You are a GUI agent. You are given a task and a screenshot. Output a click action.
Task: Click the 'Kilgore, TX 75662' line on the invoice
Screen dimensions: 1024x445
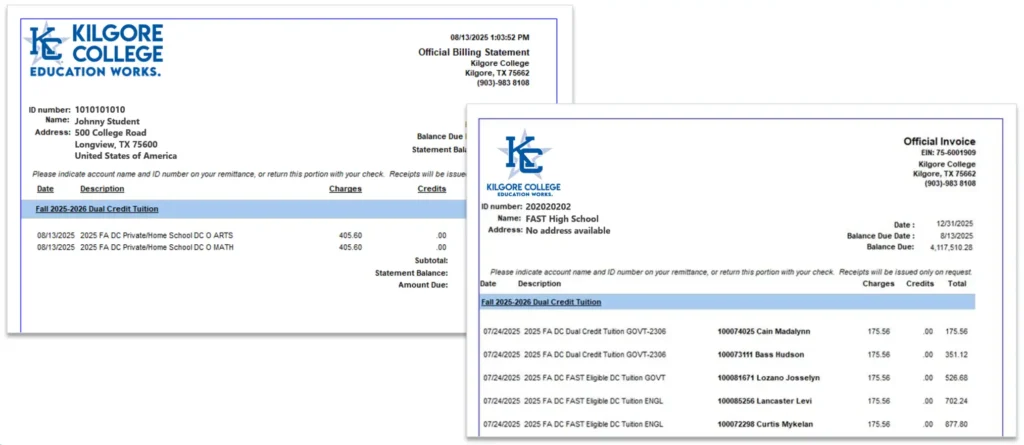944,174
